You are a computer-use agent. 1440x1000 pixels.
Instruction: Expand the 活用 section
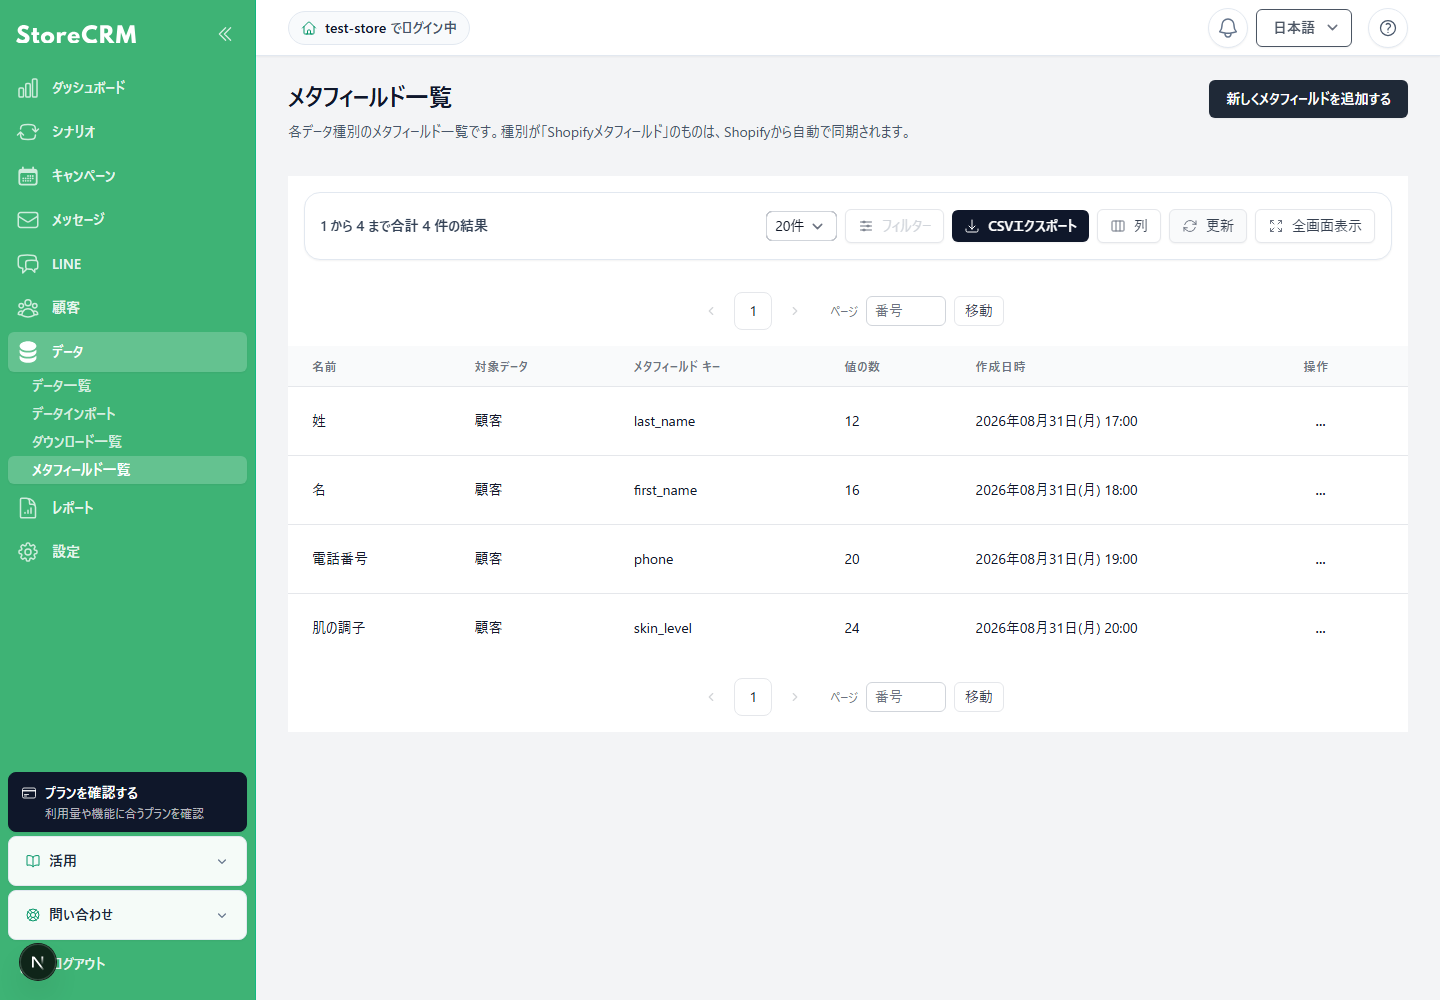click(x=127, y=861)
